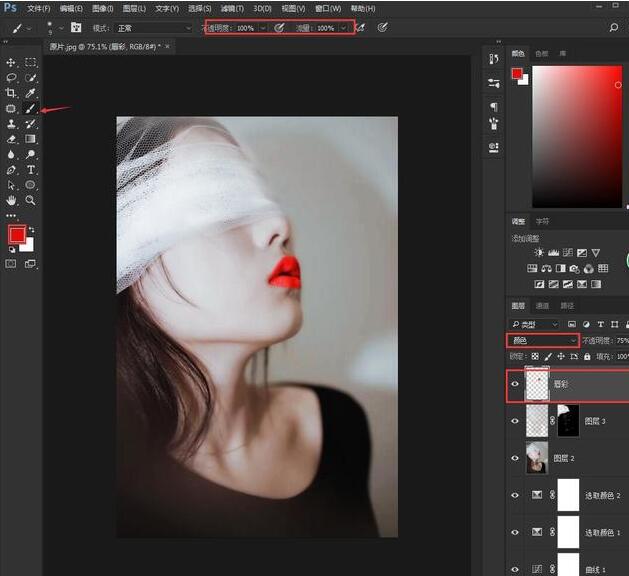Toggle visibility of 图层 3 layer
This screenshot has width=629, height=576.
(x=515, y=421)
